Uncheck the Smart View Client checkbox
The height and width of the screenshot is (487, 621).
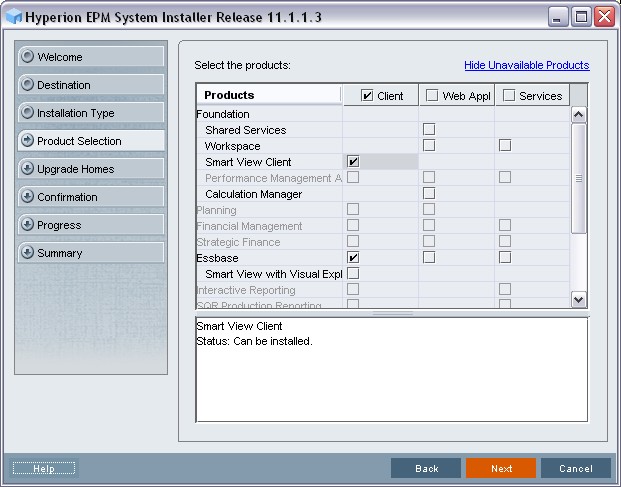click(x=353, y=162)
